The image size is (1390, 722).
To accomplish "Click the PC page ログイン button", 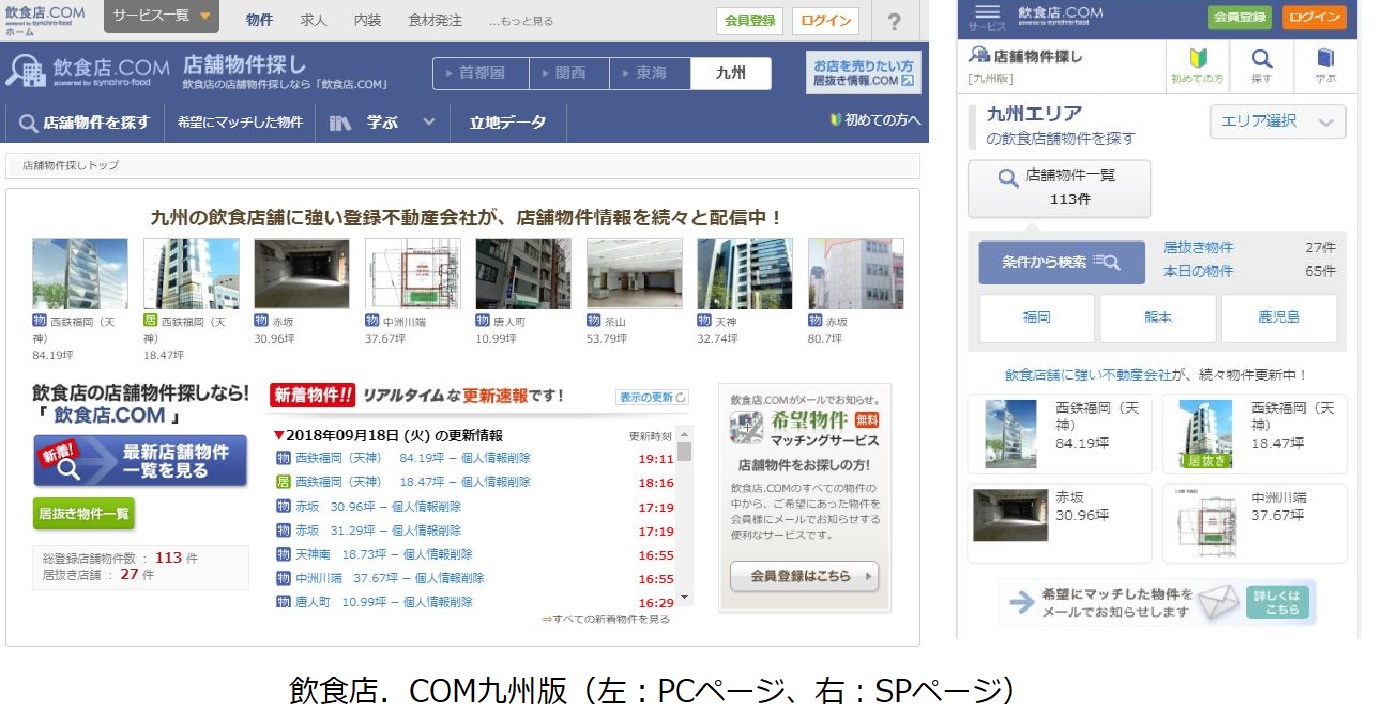I will tap(825, 21).
